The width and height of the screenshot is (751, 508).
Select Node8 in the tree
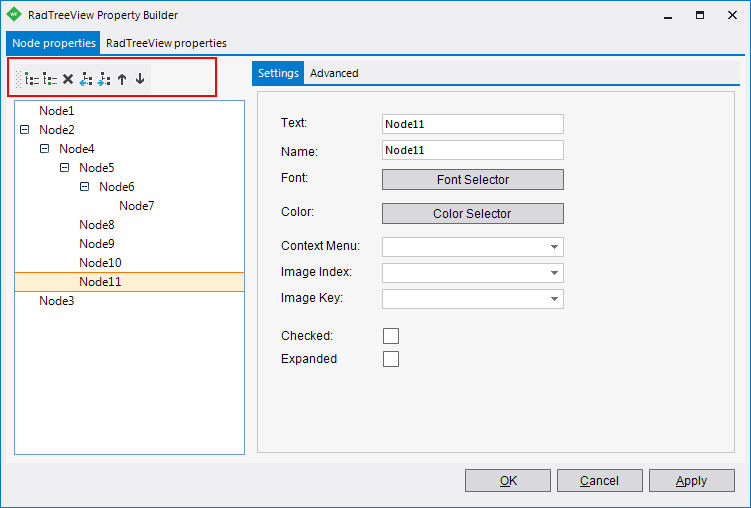[97, 225]
